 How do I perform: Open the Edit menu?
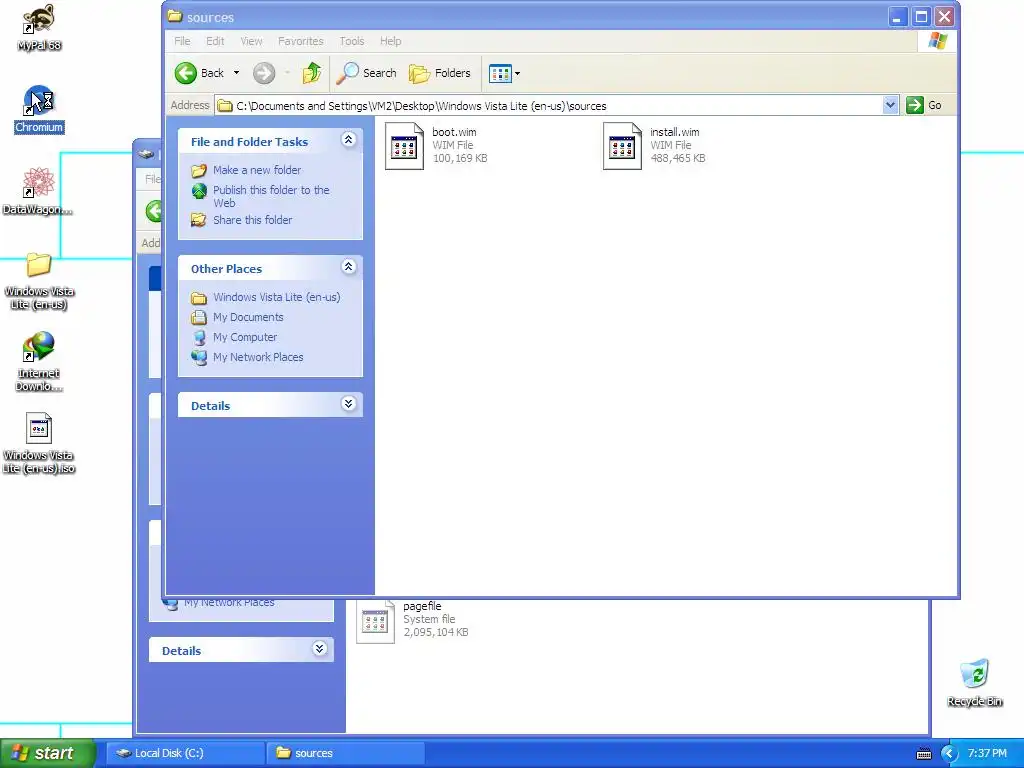click(x=215, y=41)
